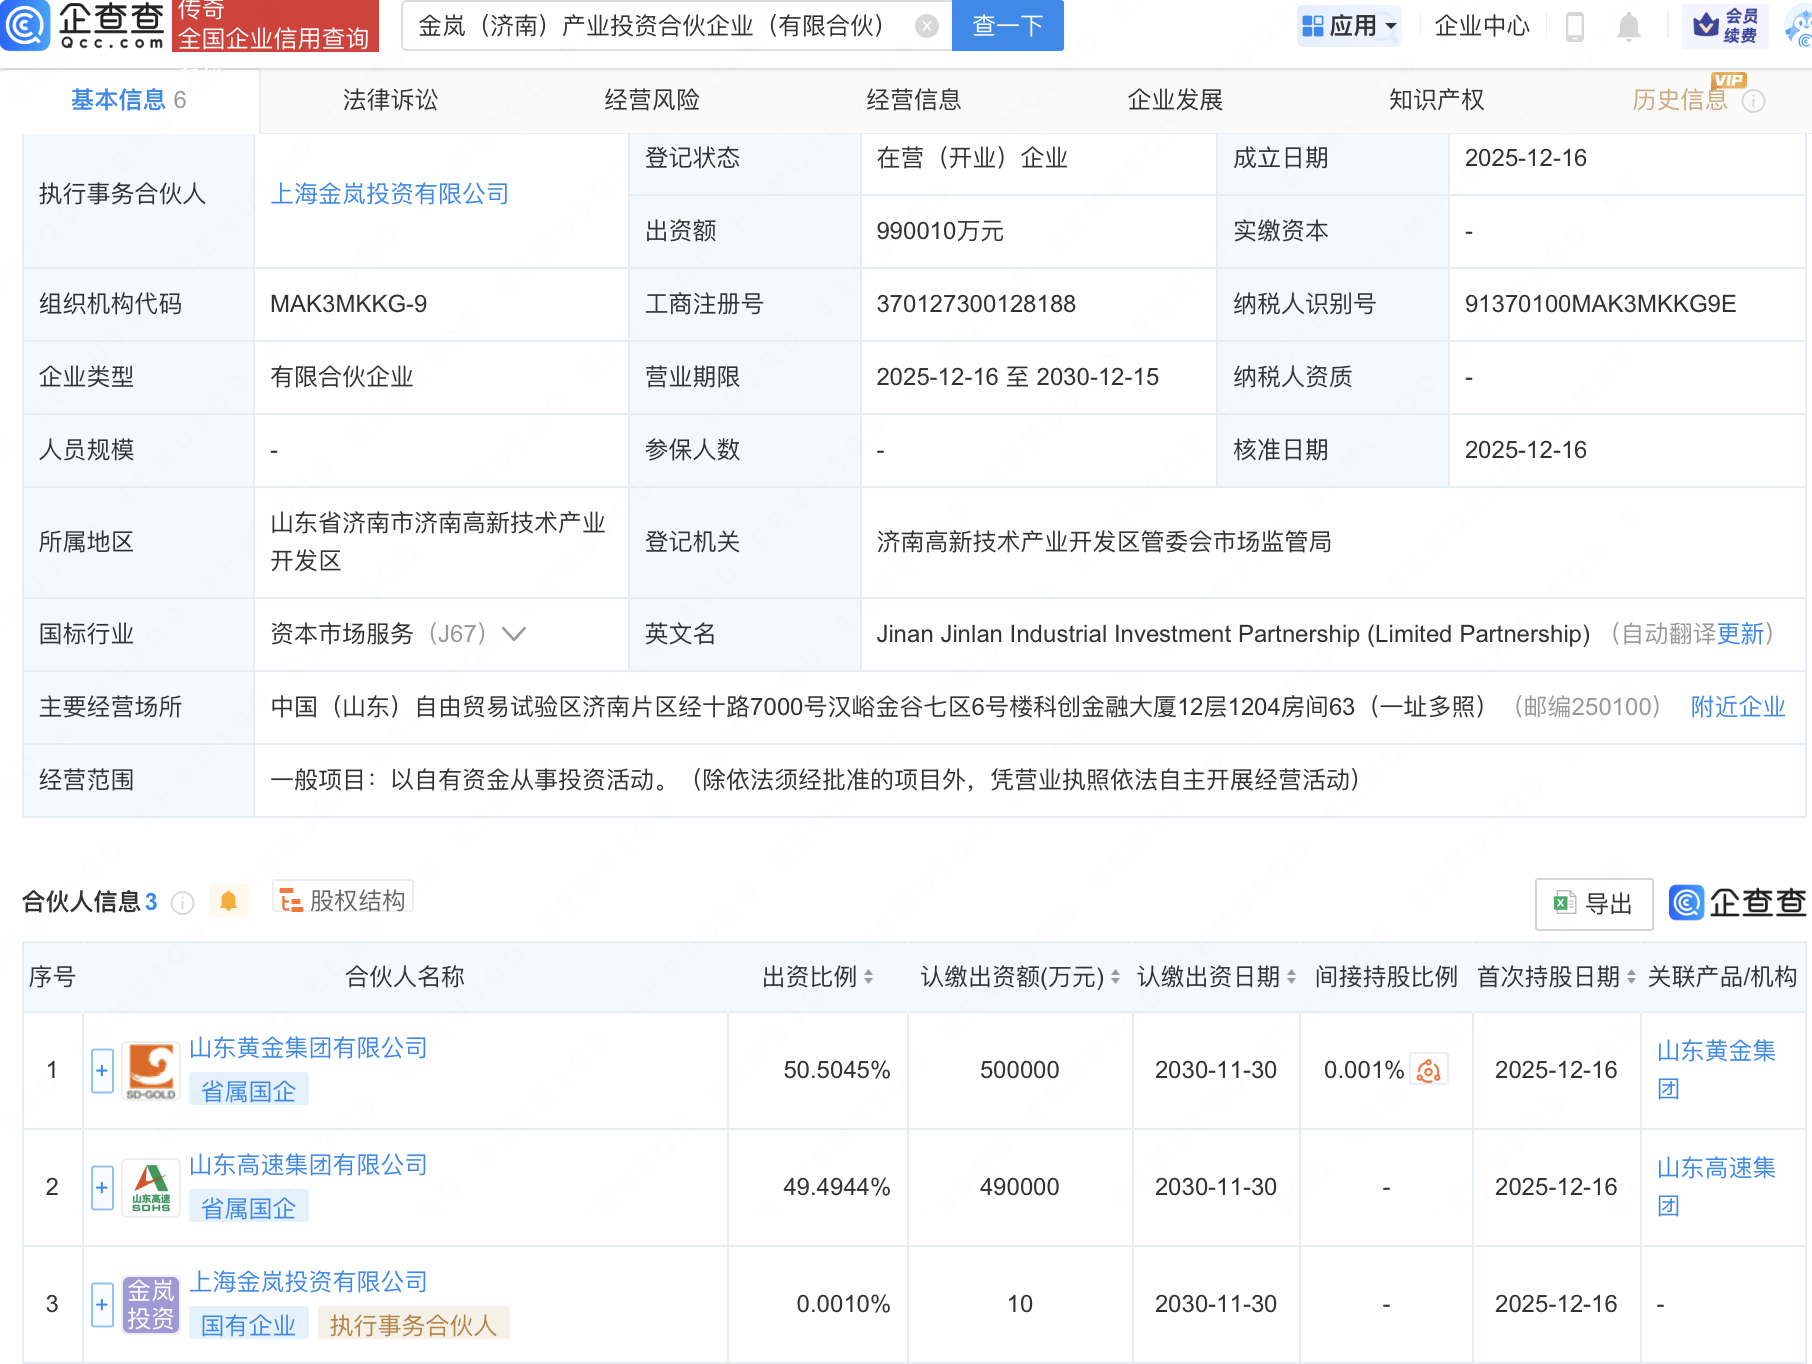The width and height of the screenshot is (1812, 1364).
Task: Click the info icon beside 合伙人信息
Action: 183,903
